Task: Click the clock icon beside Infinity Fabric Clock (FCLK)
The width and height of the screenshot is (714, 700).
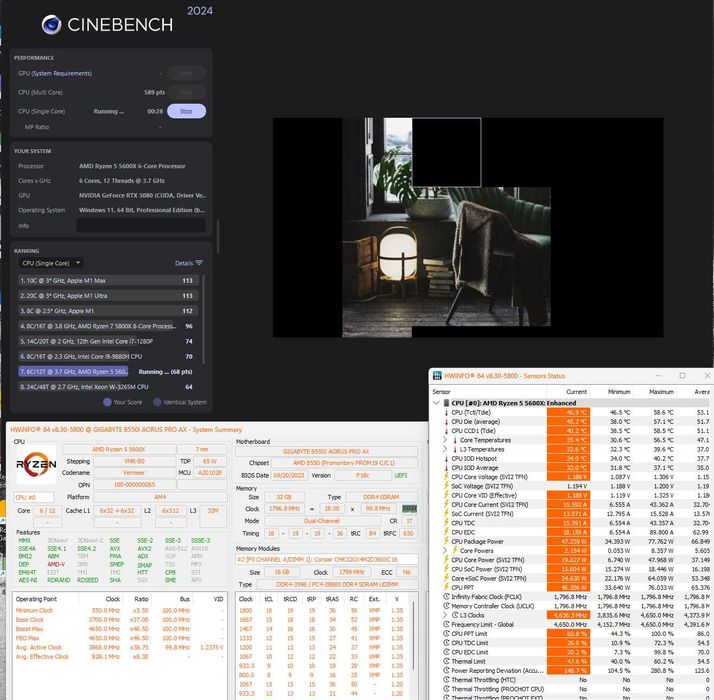Action: pos(446,597)
